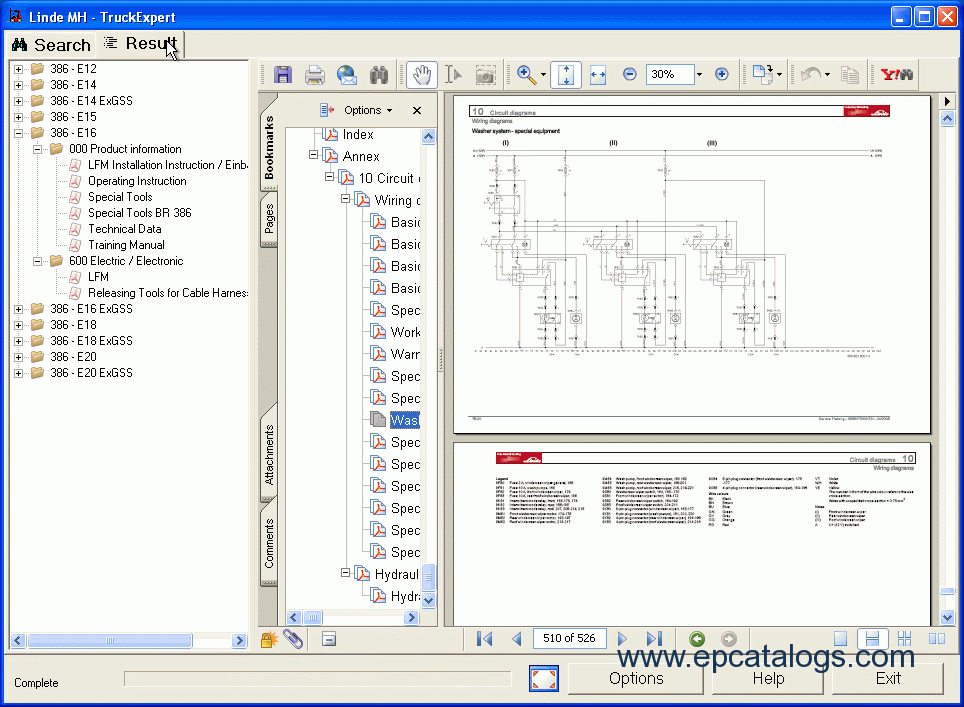Select the 10 Circuit bookmark
The height and width of the screenshot is (707, 964).
(387, 178)
